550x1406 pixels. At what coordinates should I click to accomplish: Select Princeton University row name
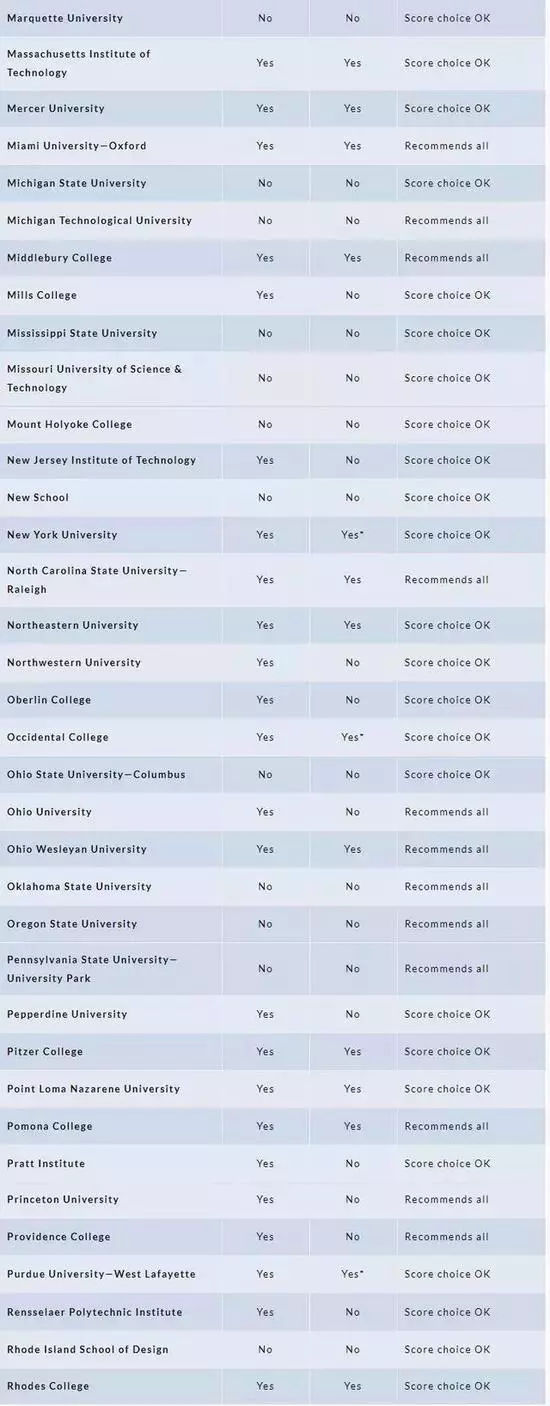pyautogui.click(x=63, y=1199)
